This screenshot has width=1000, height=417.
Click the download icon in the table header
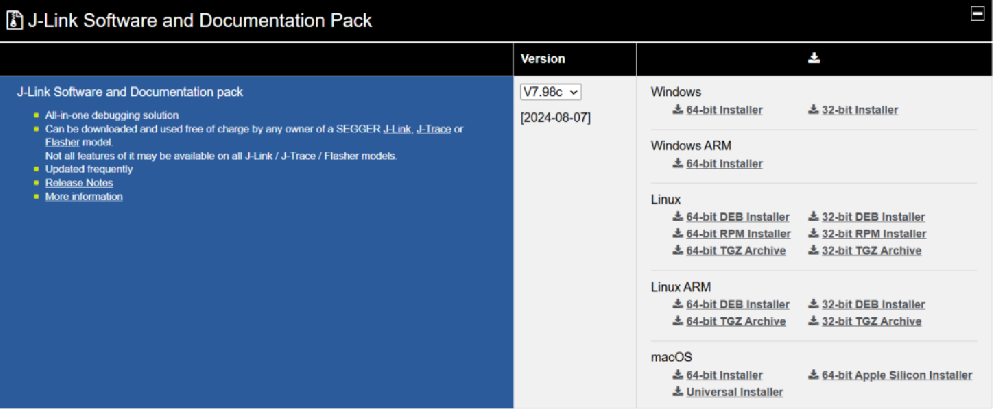[x=813, y=58]
